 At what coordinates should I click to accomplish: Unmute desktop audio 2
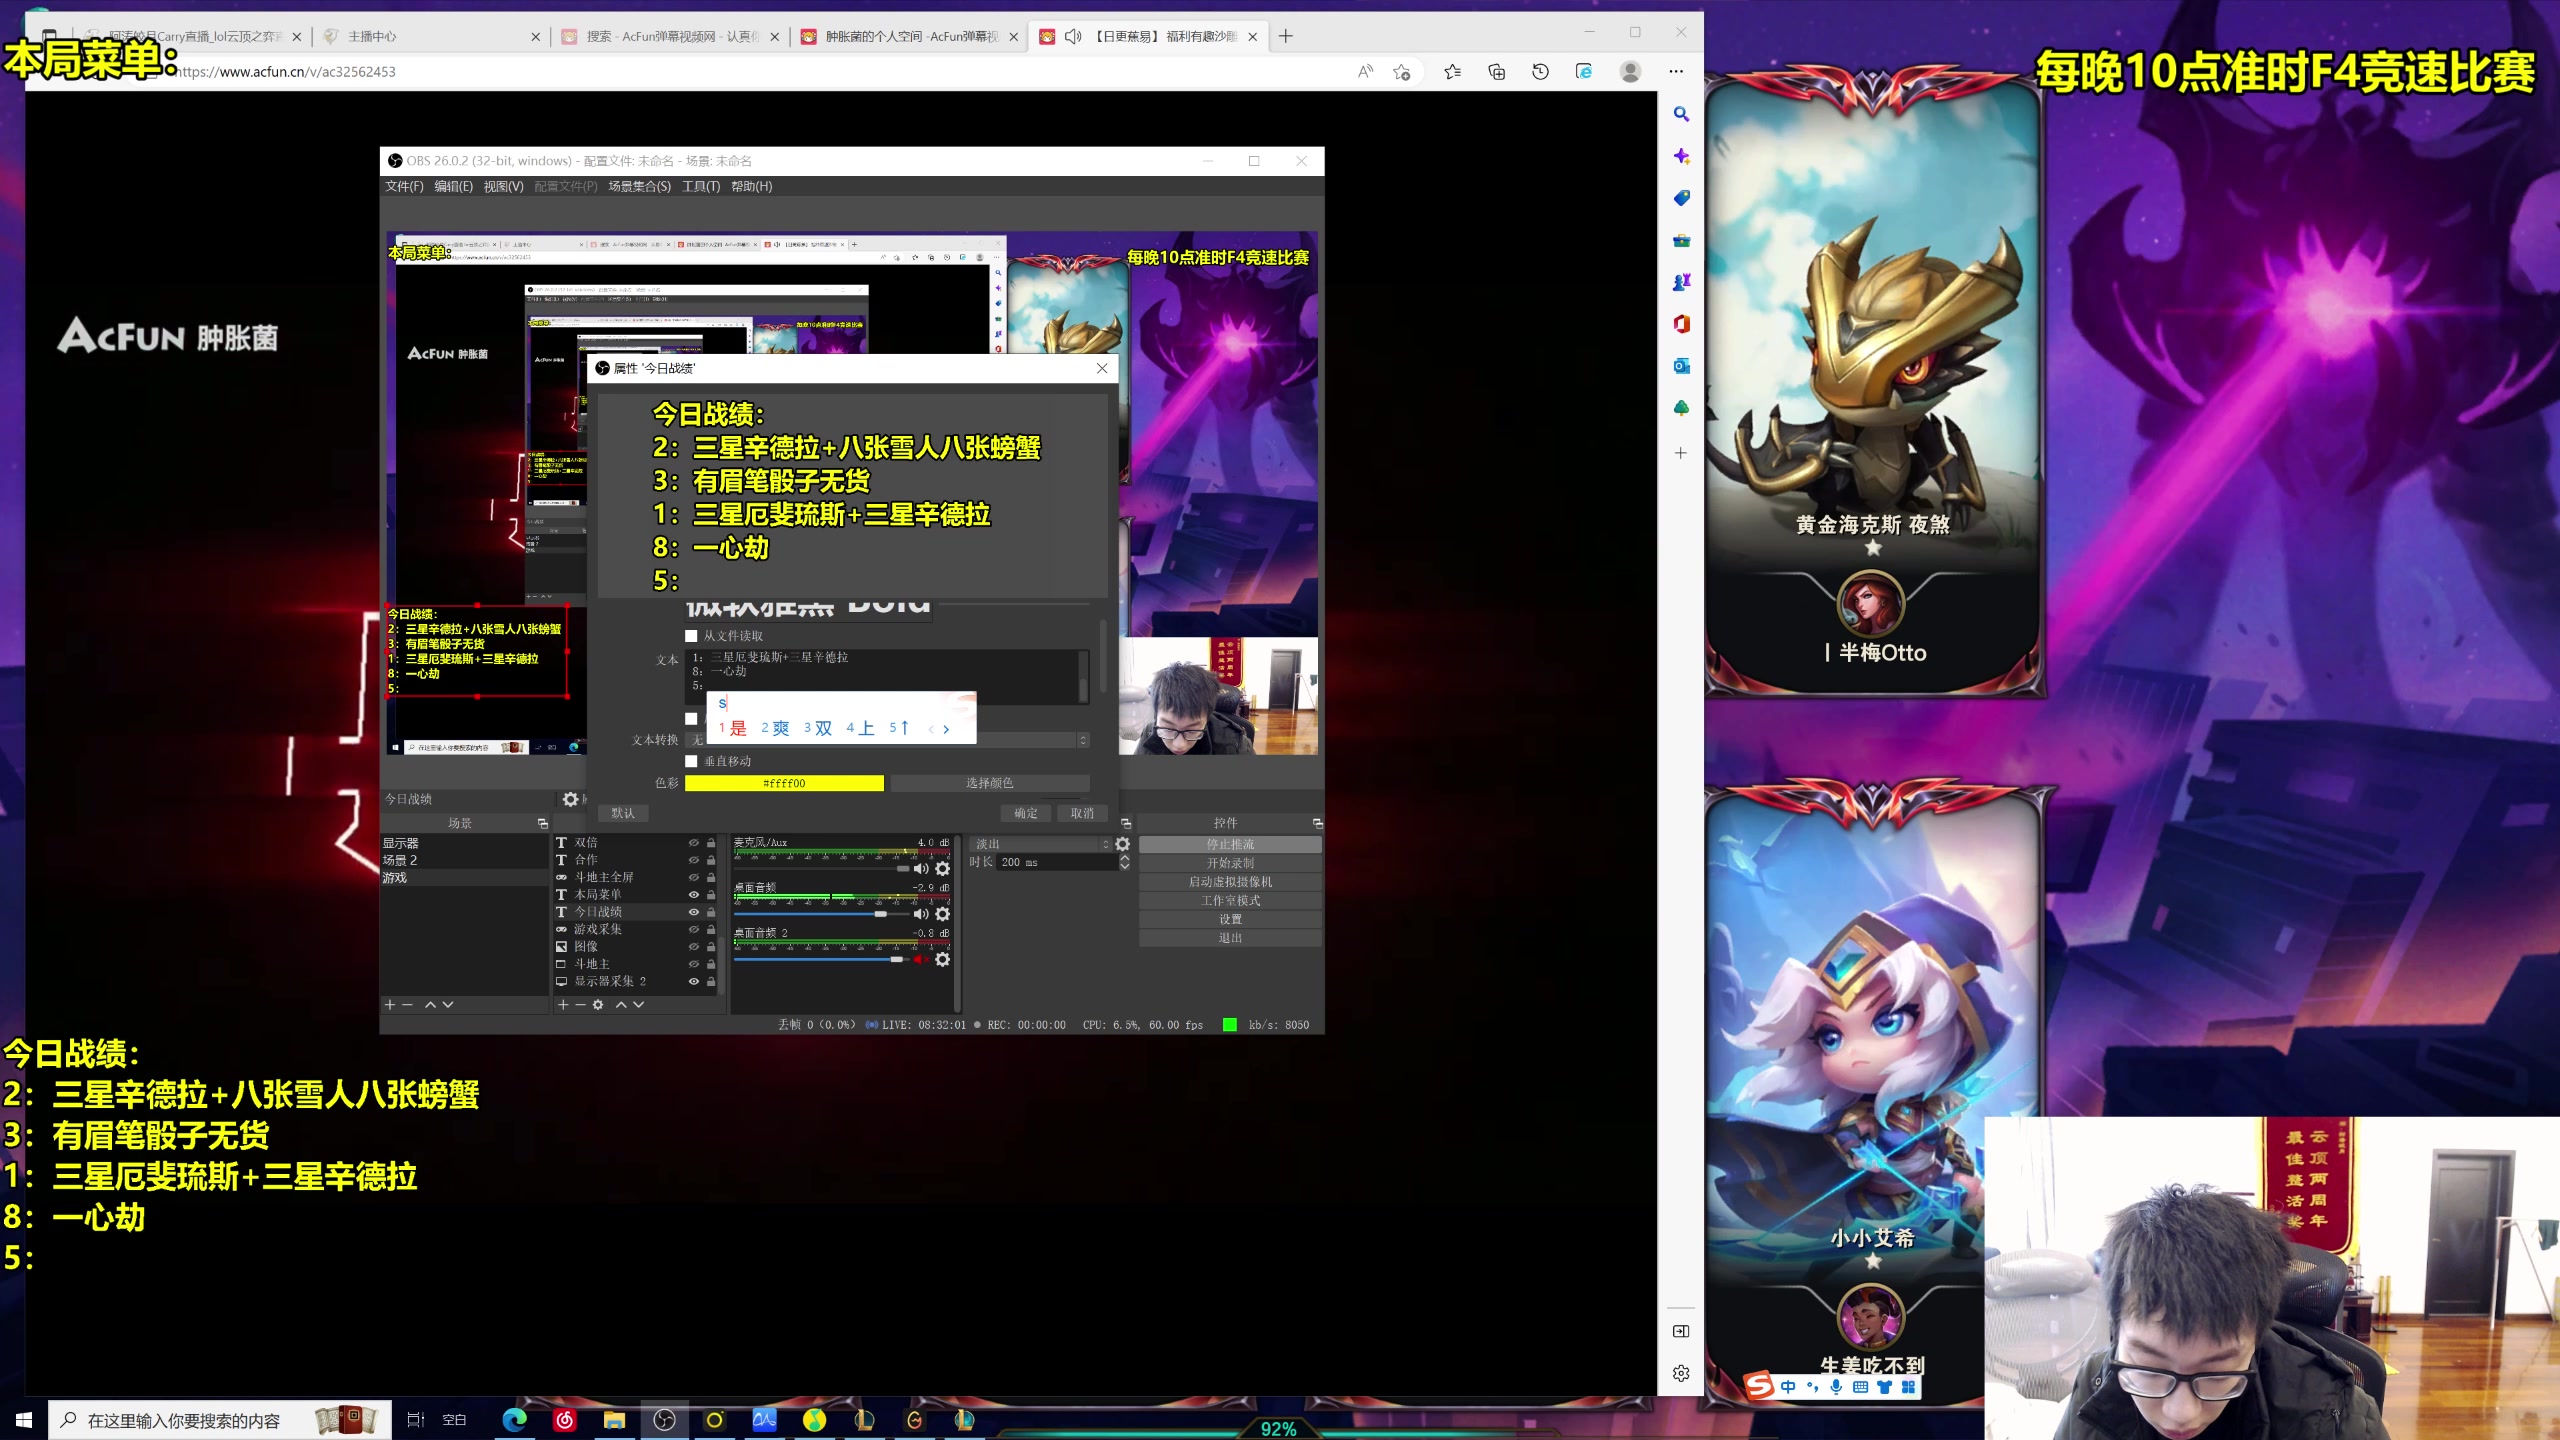[x=921, y=960]
